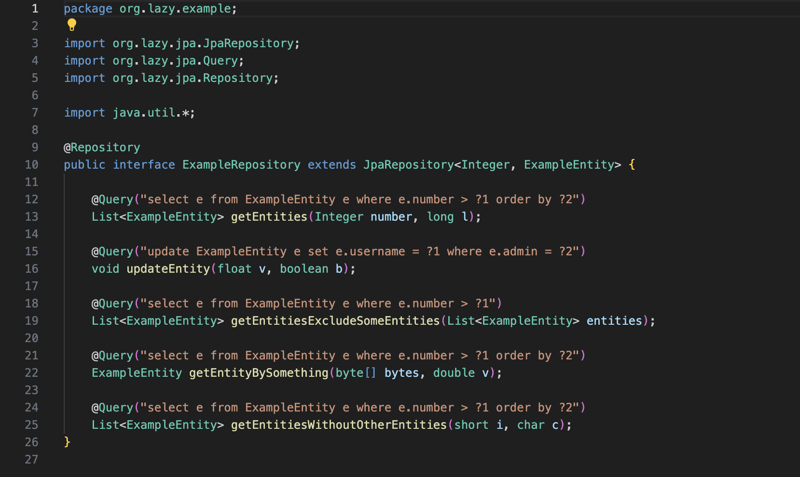Click 'JpaRepository' in the line 3 import
The width and height of the screenshot is (800, 477).
point(248,43)
